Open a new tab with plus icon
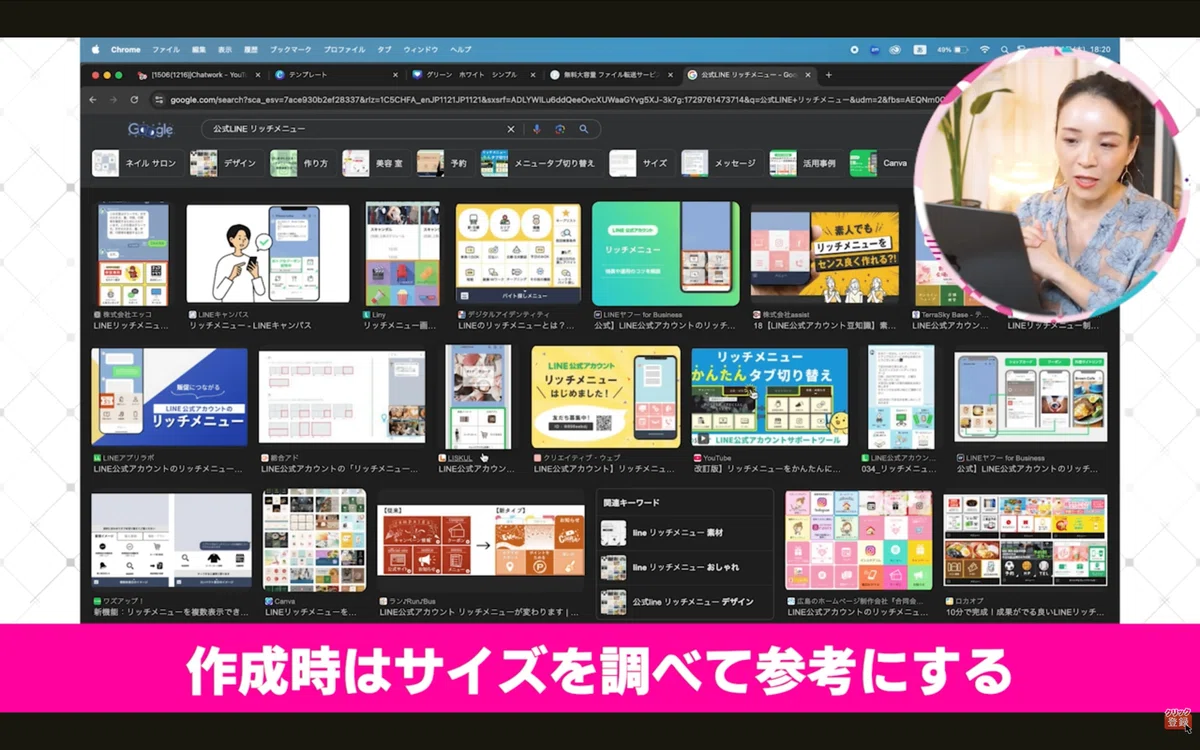 click(828, 75)
